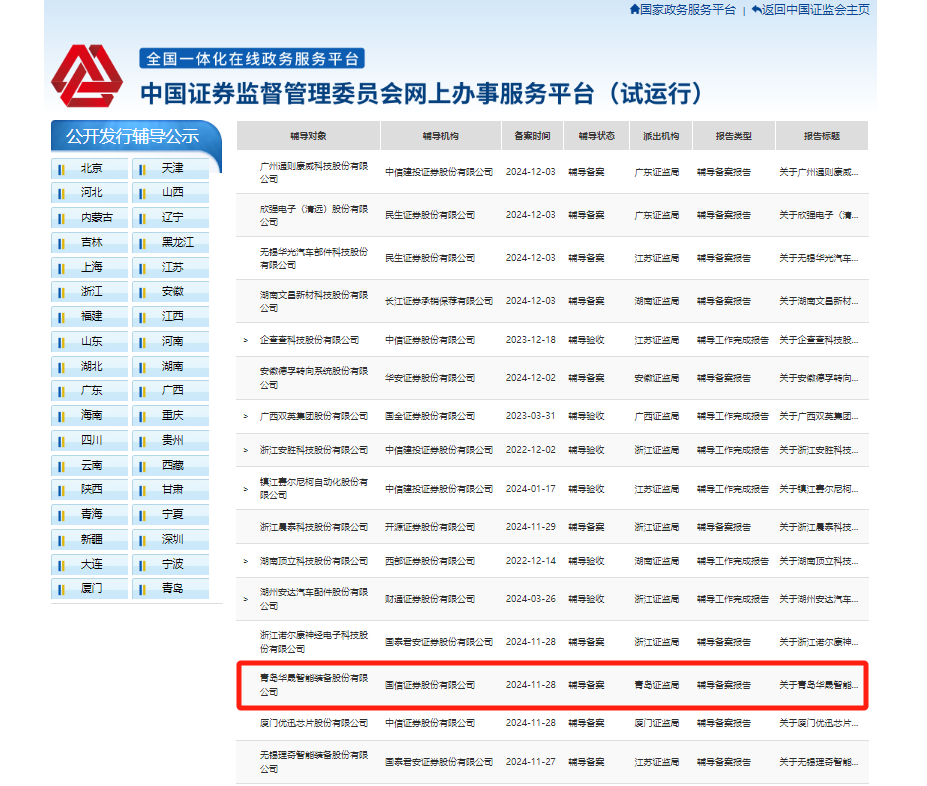Open the 国家政务服务平台 link
This screenshot has height=786, width=927.
pyautogui.click(x=688, y=9)
